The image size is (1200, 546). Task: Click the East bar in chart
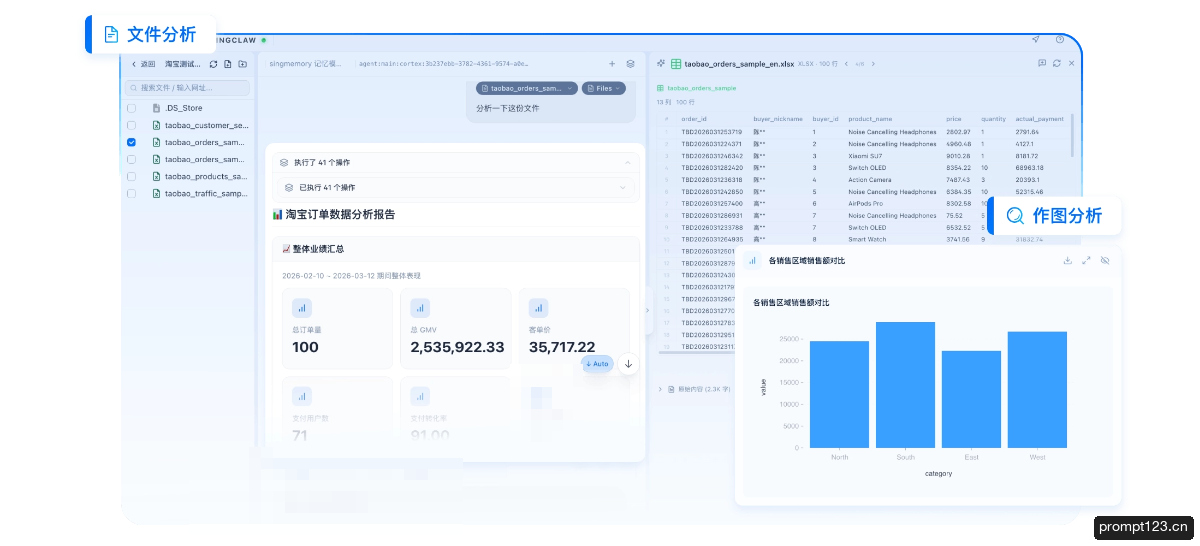click(971, 400)
